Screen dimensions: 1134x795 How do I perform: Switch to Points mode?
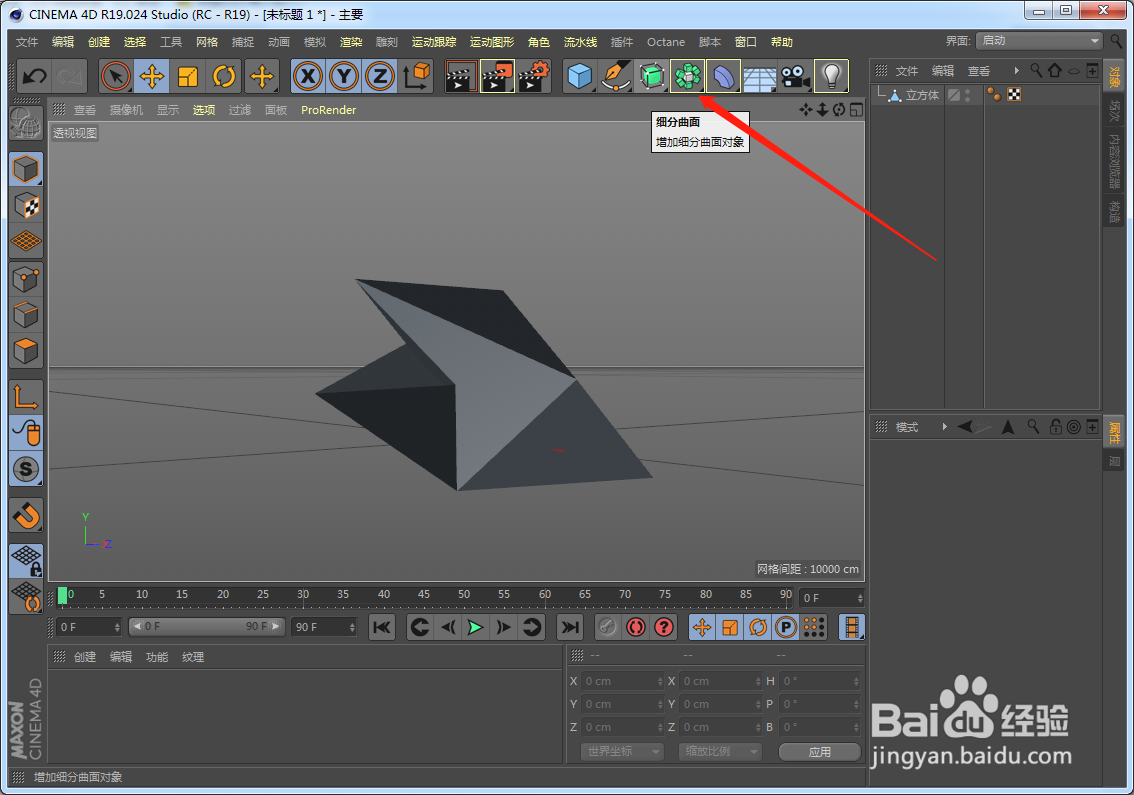[26, 279]
